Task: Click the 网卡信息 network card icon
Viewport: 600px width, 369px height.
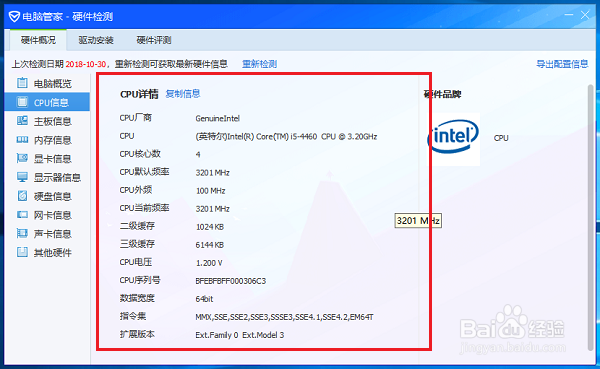Action: (22, 214)
